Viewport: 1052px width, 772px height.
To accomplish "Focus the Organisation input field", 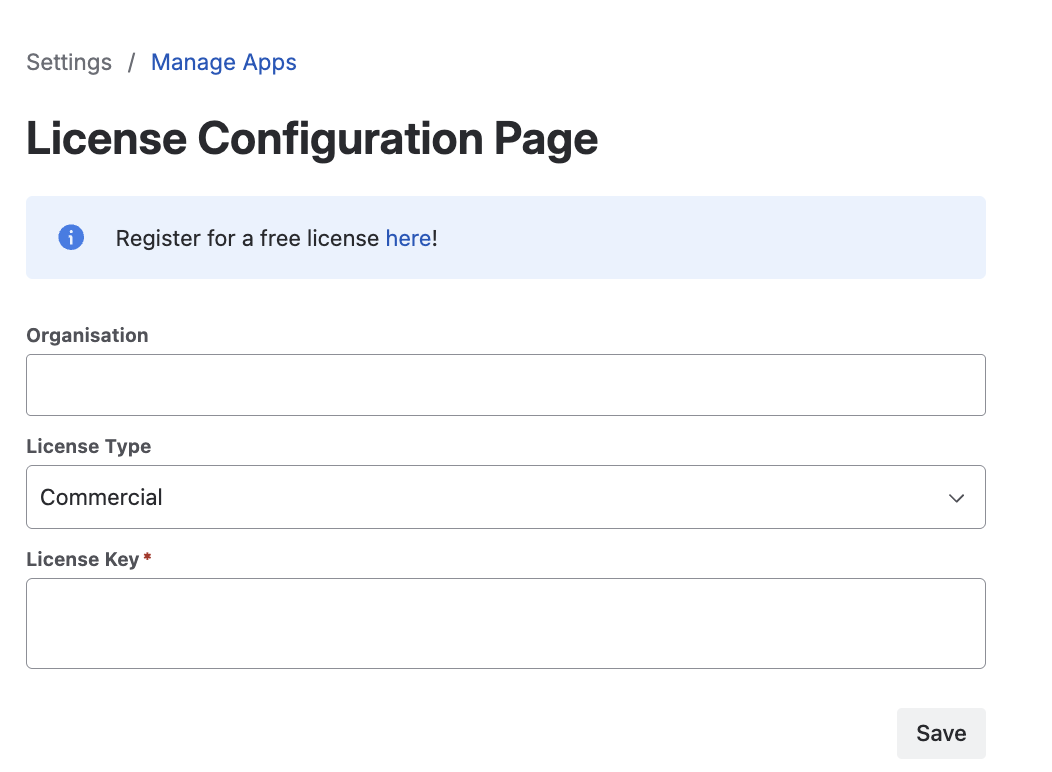I will point(506,385).
